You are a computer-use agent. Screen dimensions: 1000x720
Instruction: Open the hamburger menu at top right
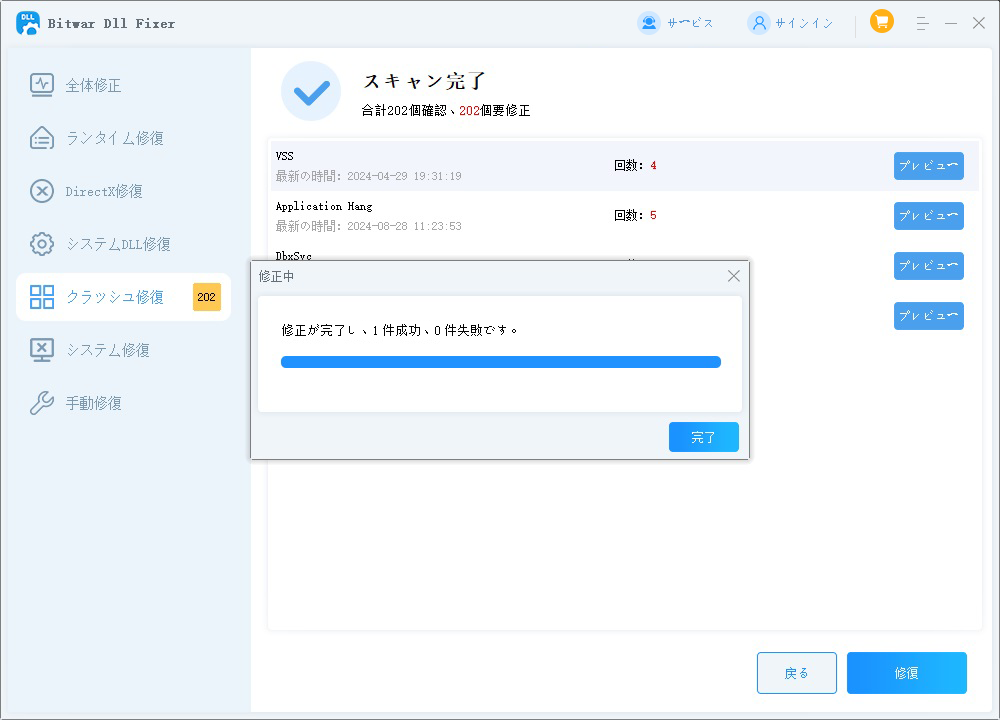[922, 22]
